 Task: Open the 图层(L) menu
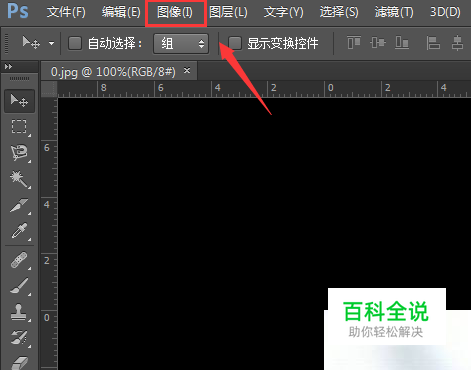(228, 12)
